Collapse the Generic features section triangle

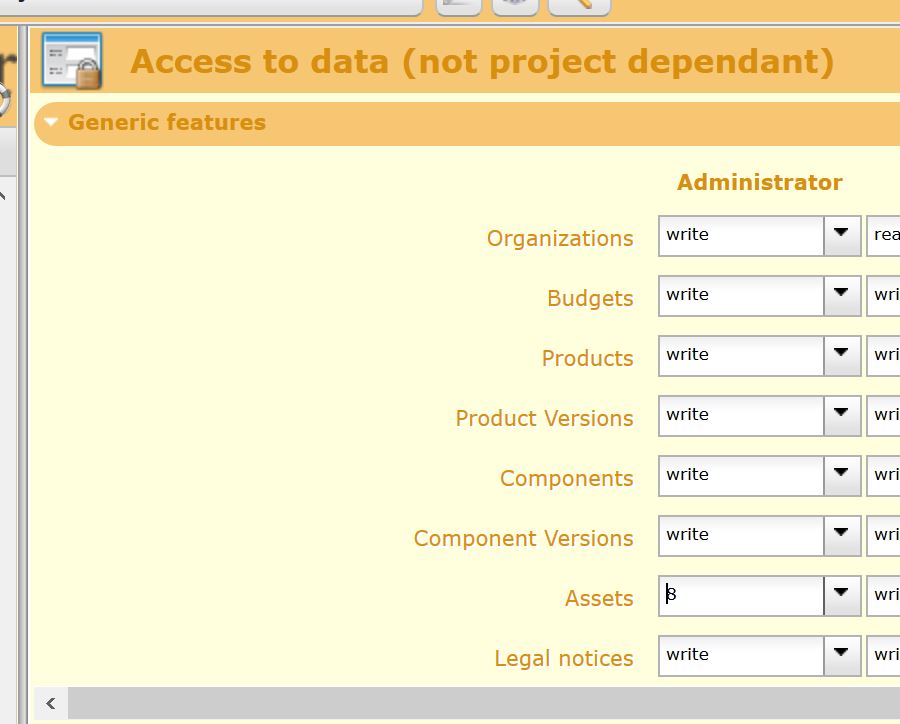52,123
